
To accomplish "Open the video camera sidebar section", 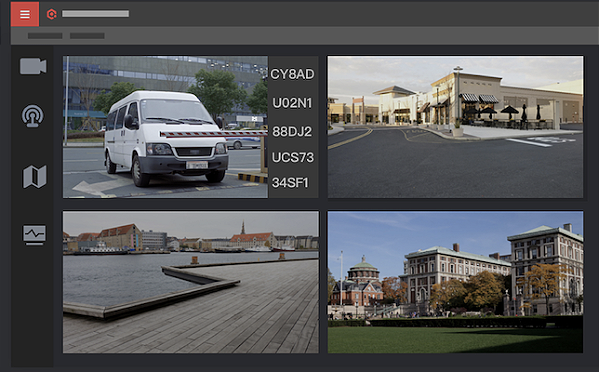I will tap(33, 66).
